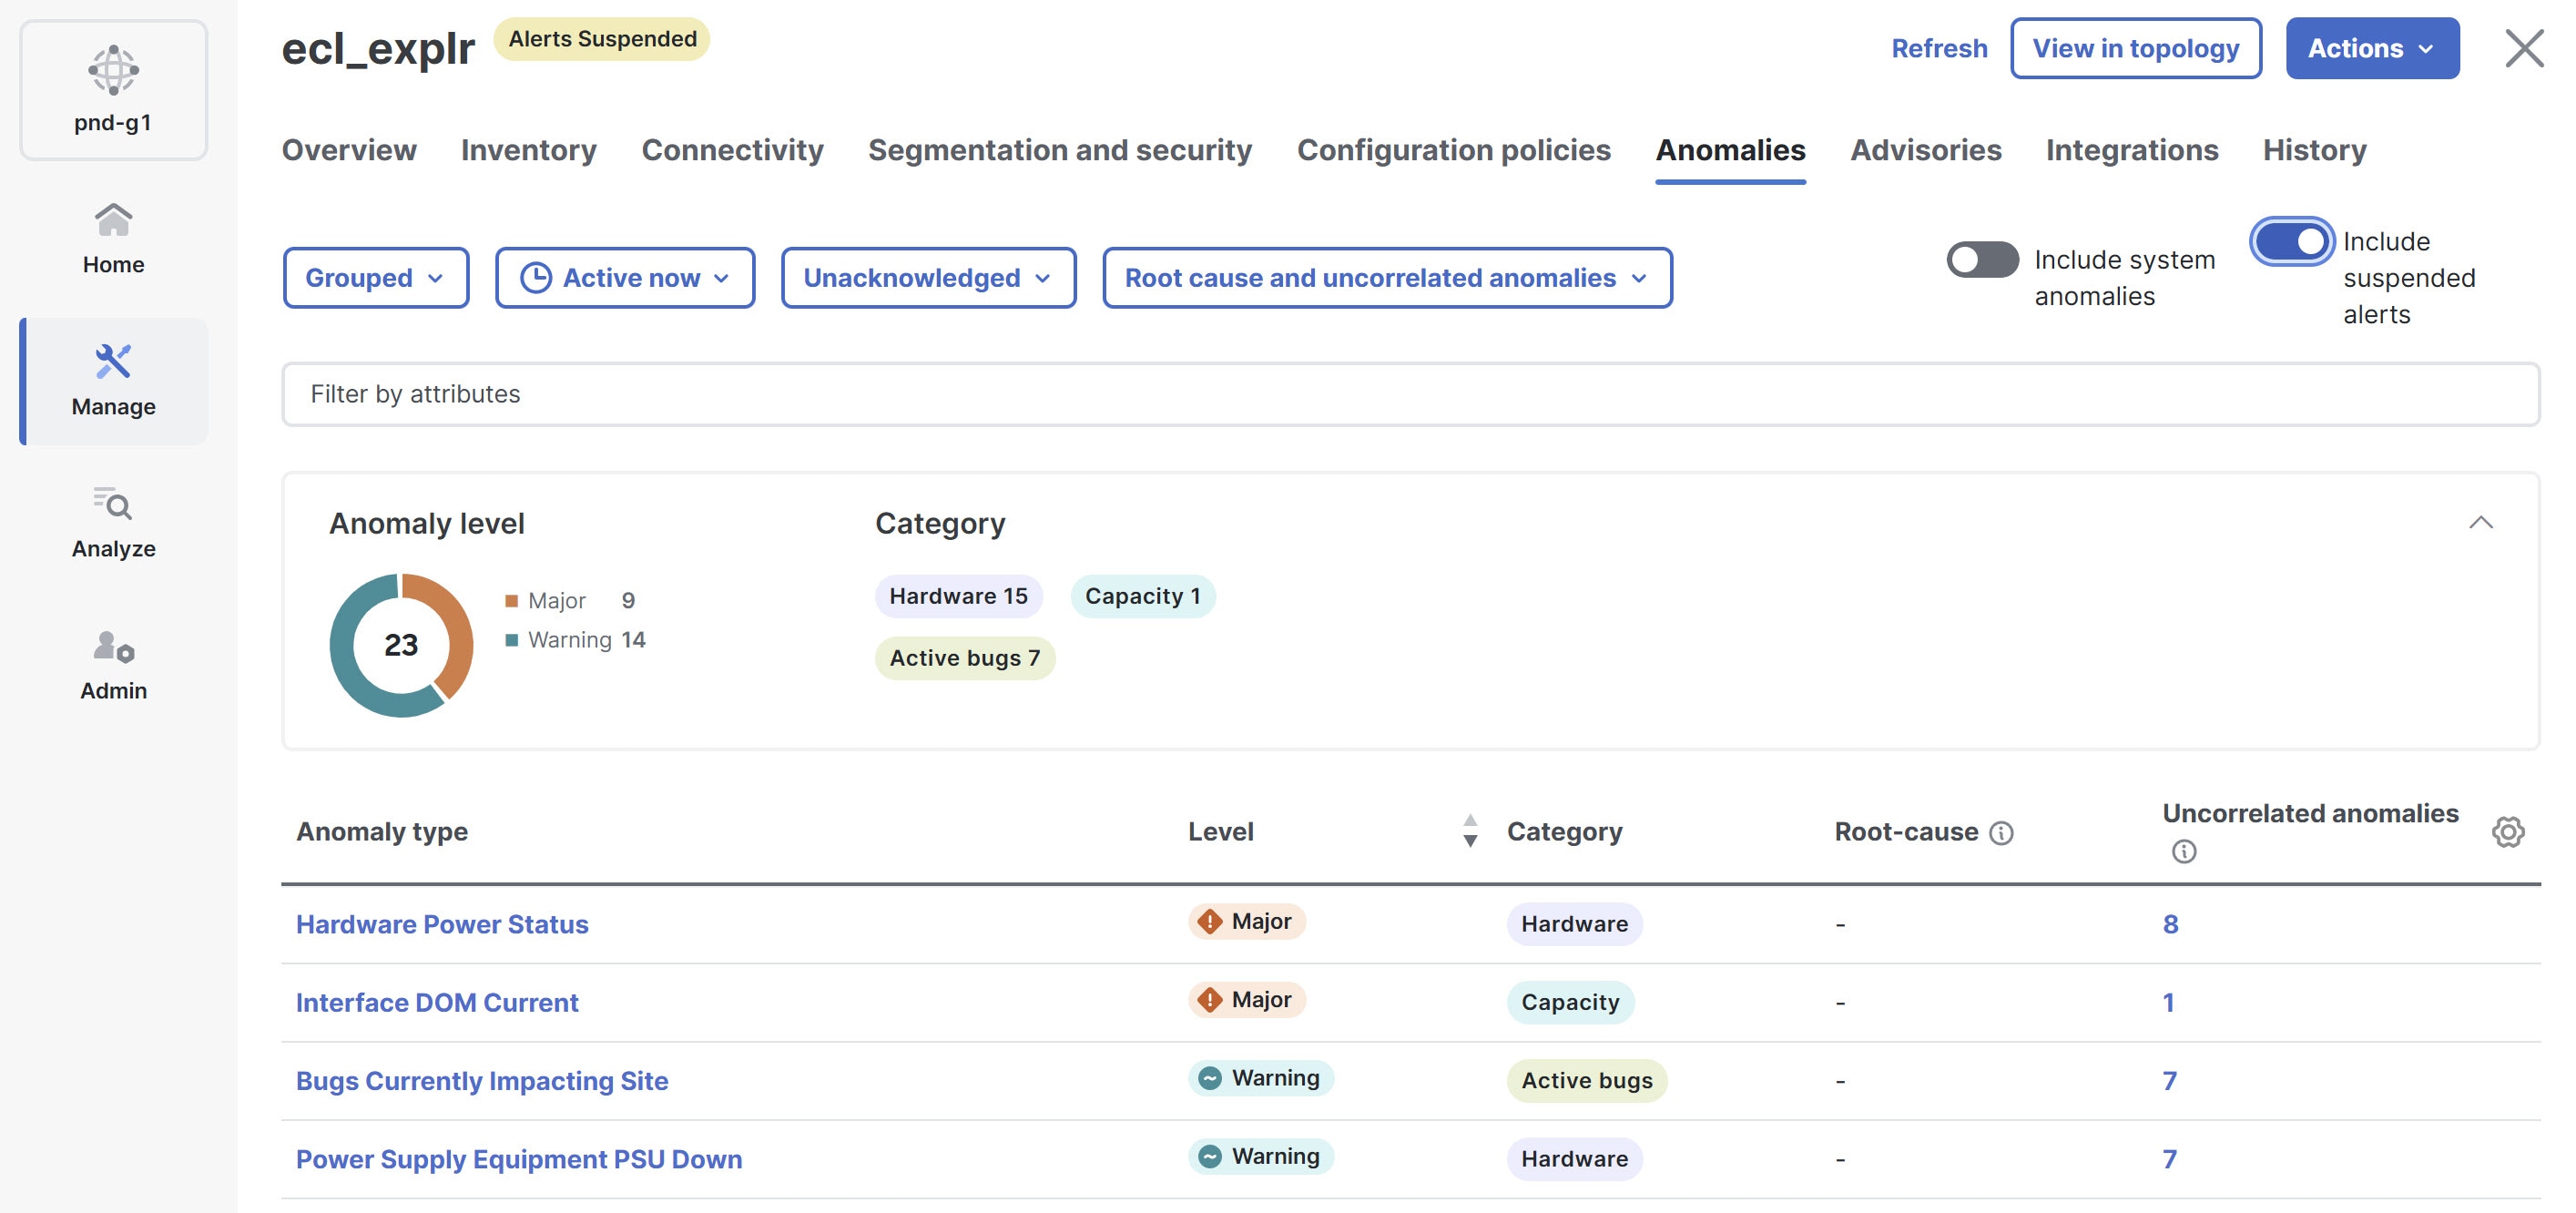The height and width of the screenshot is (1213, 2576).
Task: Click Major level badge for Interface DOM Current
Action: (1246, 999)
